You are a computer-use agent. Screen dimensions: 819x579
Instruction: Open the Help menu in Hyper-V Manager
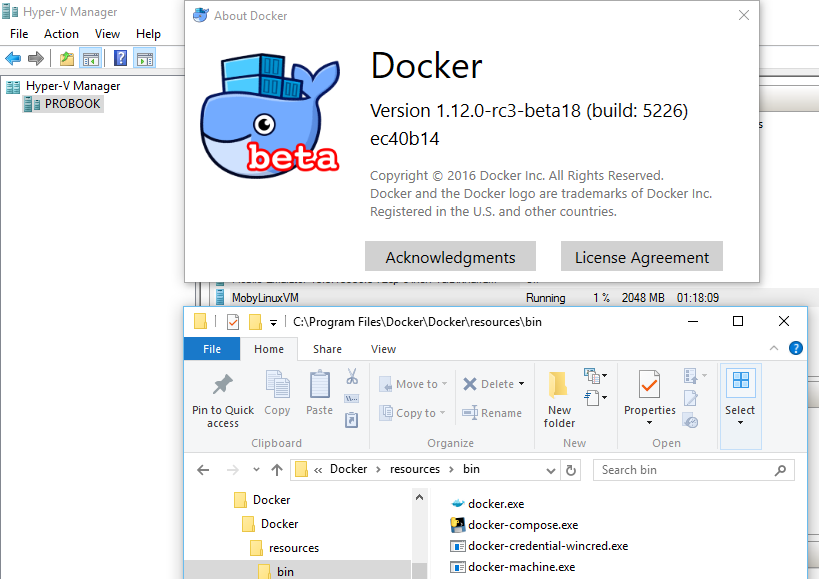coord(148,34)
